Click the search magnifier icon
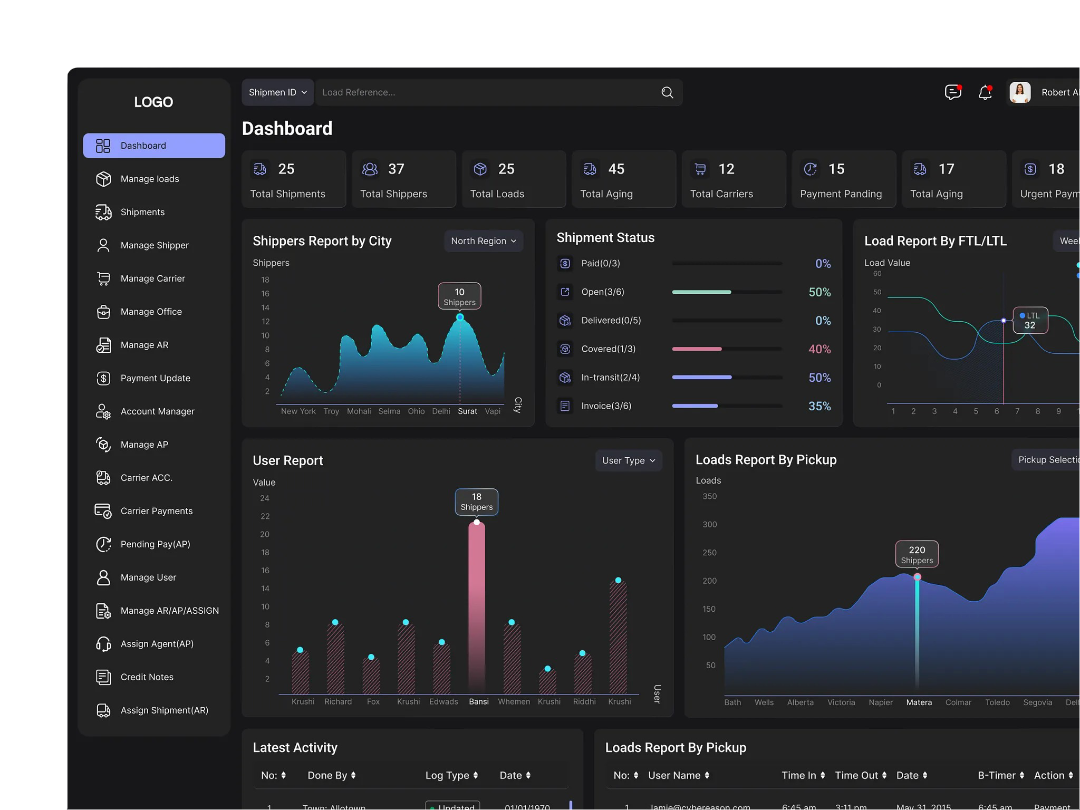Screen dimensions: 1080x810 667,93
